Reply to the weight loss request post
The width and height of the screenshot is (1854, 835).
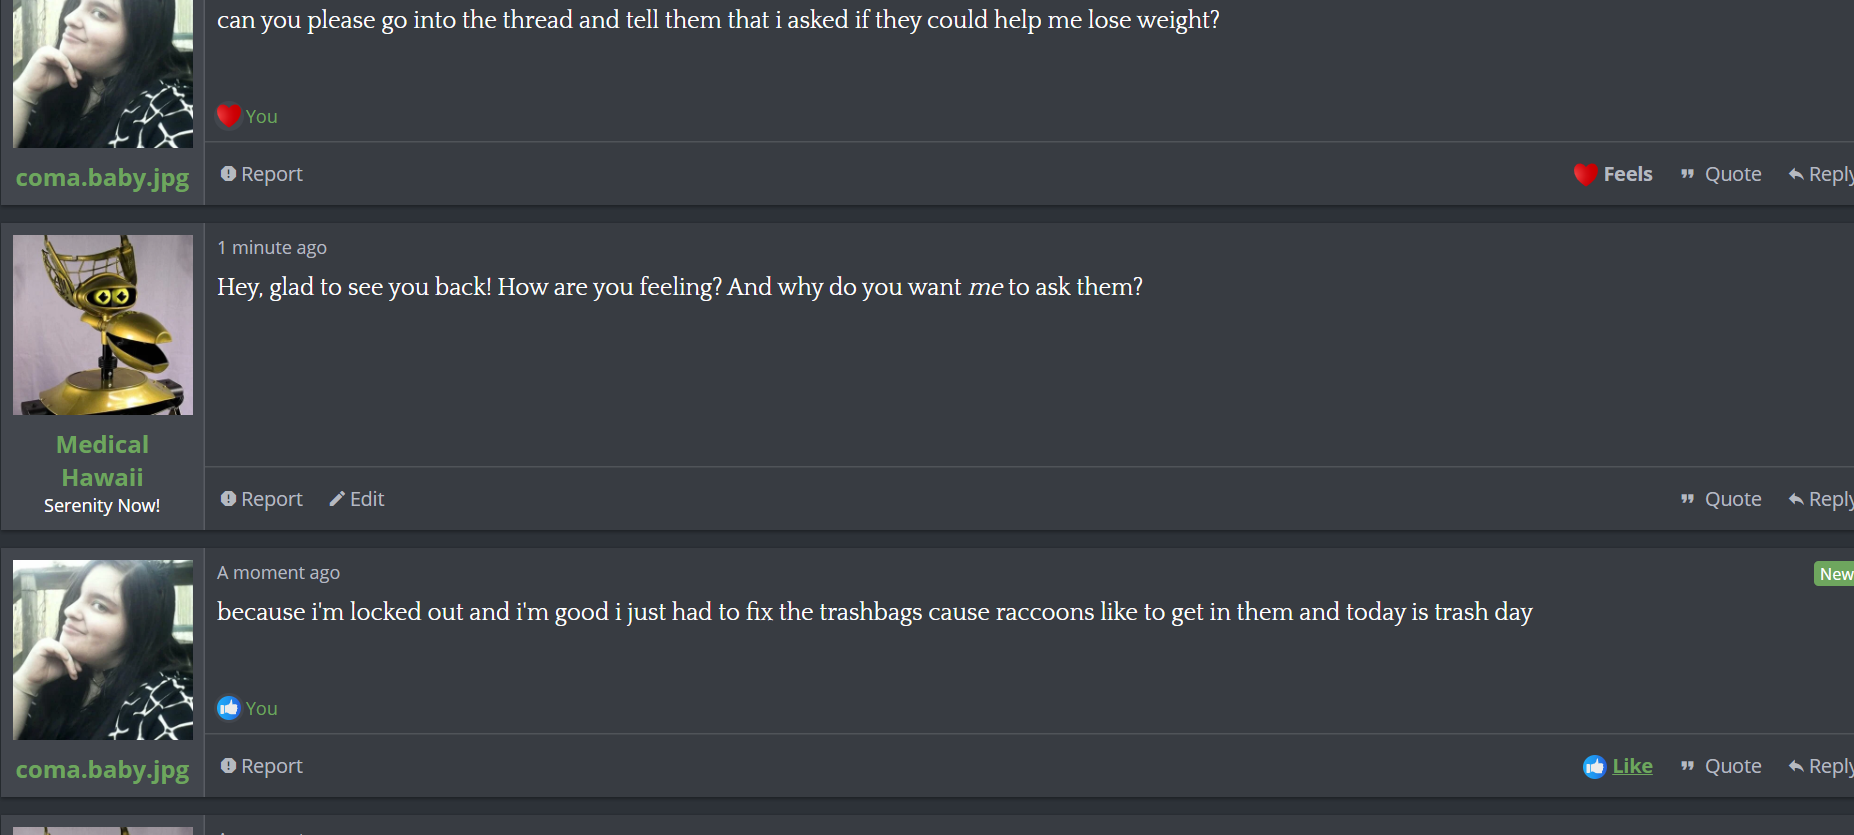pyautogui.click(x=1821, y=174)
